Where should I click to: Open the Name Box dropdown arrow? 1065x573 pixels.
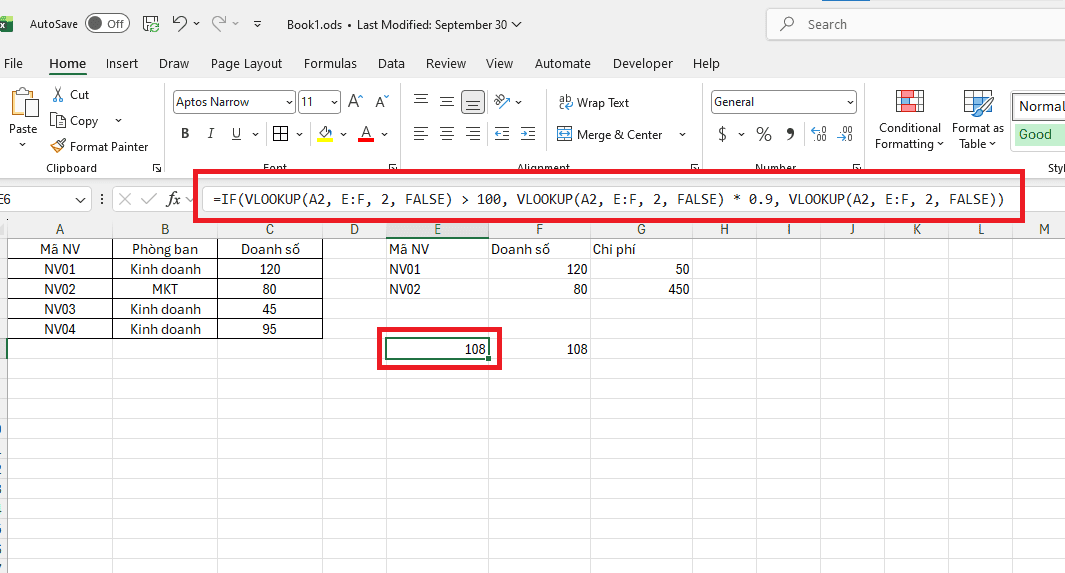point(80,200)
